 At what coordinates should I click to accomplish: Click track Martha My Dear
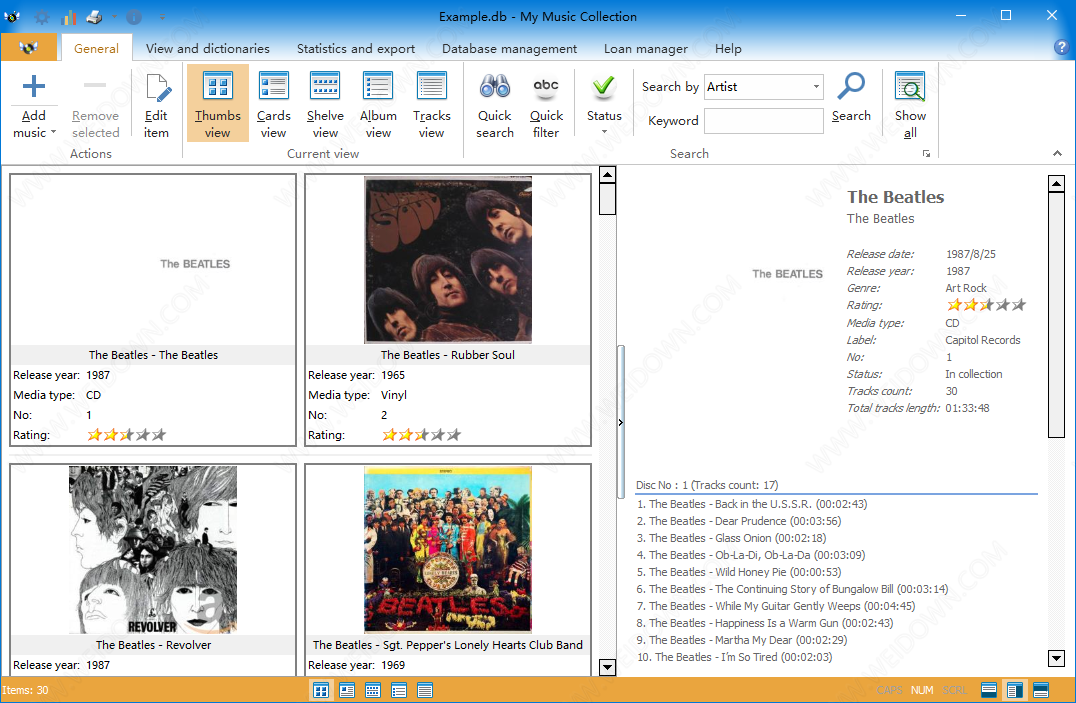[741, 640]
